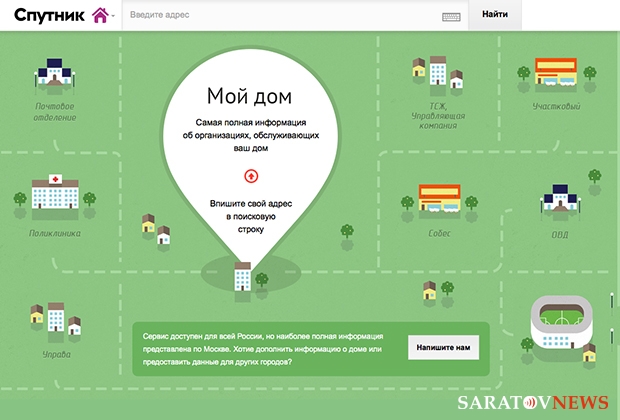Select the Участковый building icon
The image size is (620, 420).
click(556, 71)
